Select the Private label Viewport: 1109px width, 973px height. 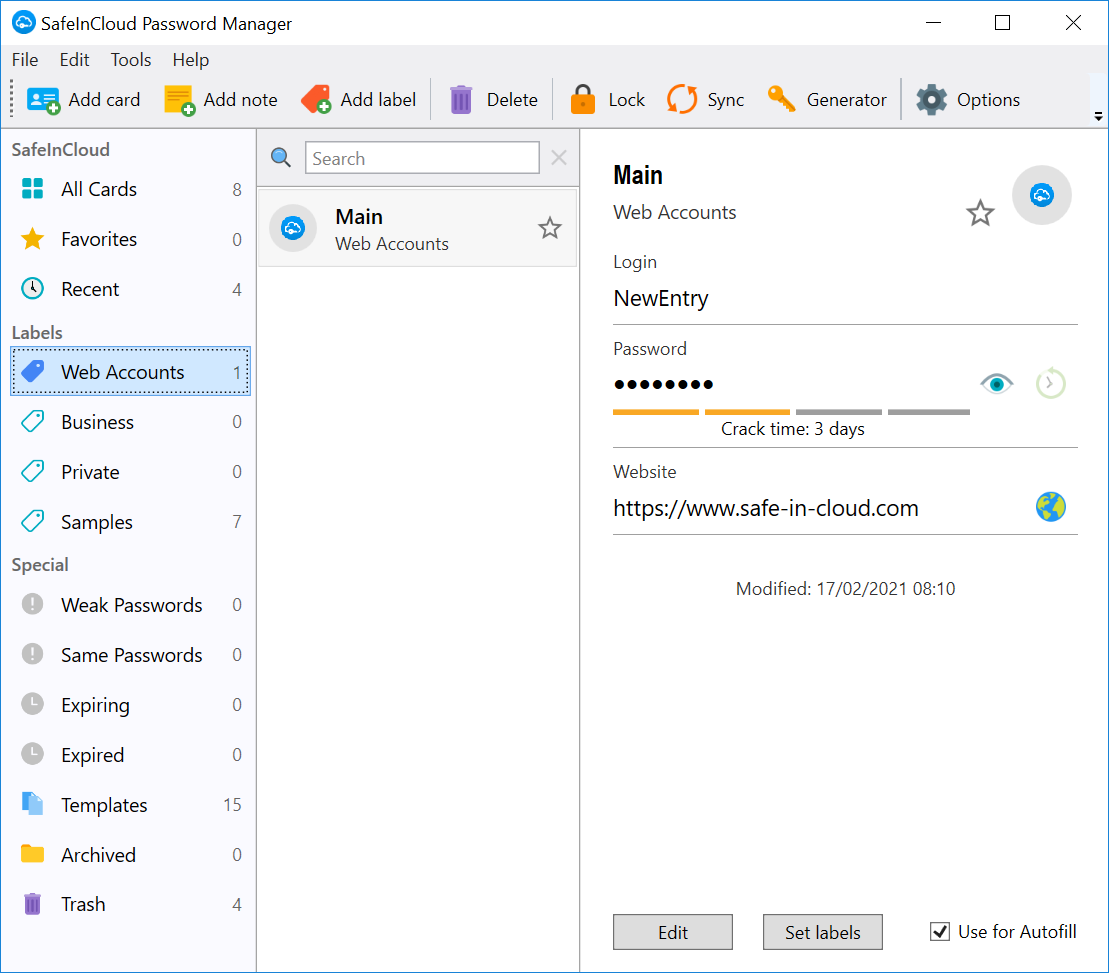(x=130, y=472)
